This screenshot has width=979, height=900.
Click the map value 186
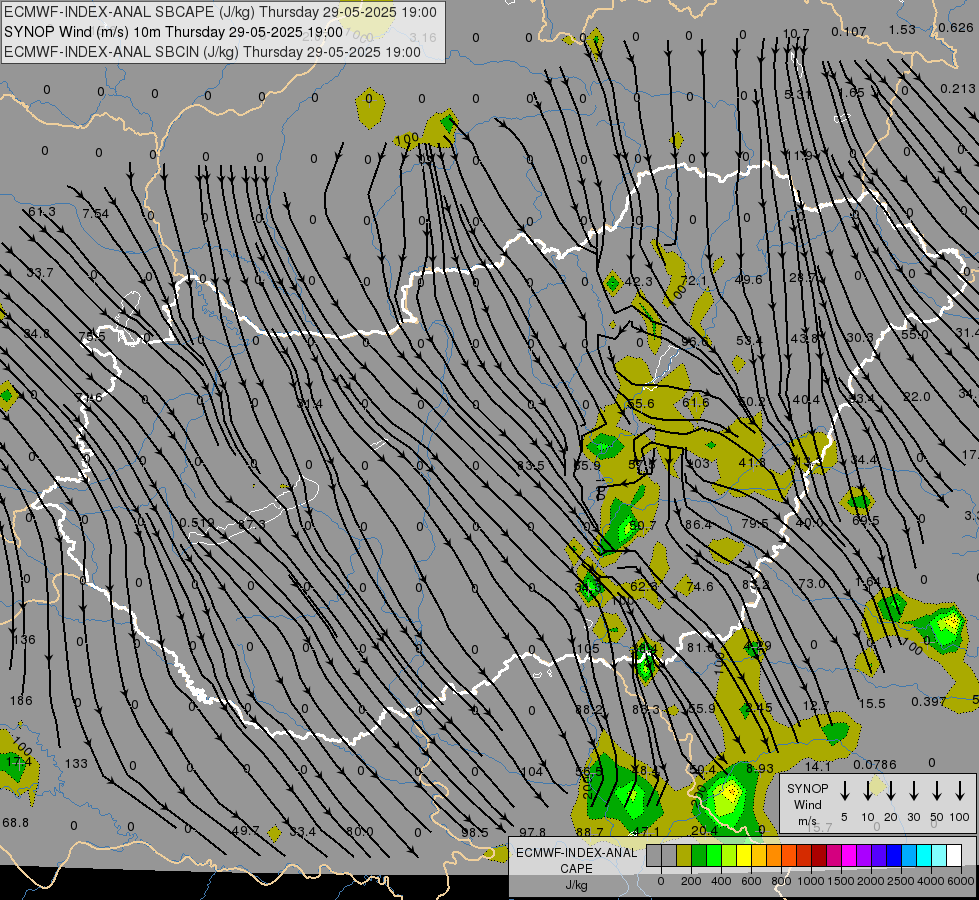(21, 701)
